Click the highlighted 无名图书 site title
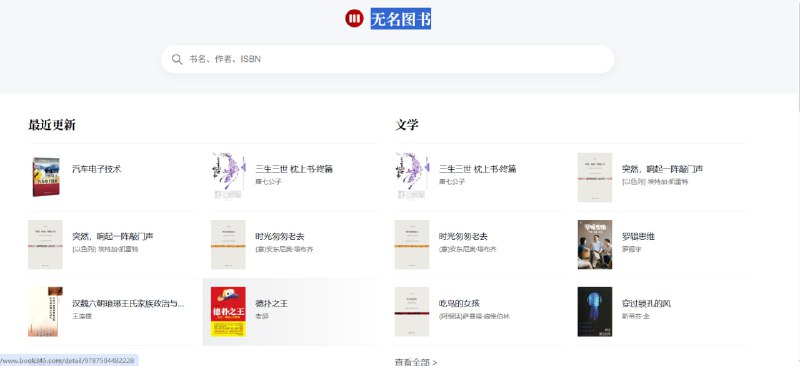Screen dimensions: 800x366 [401, 19]
